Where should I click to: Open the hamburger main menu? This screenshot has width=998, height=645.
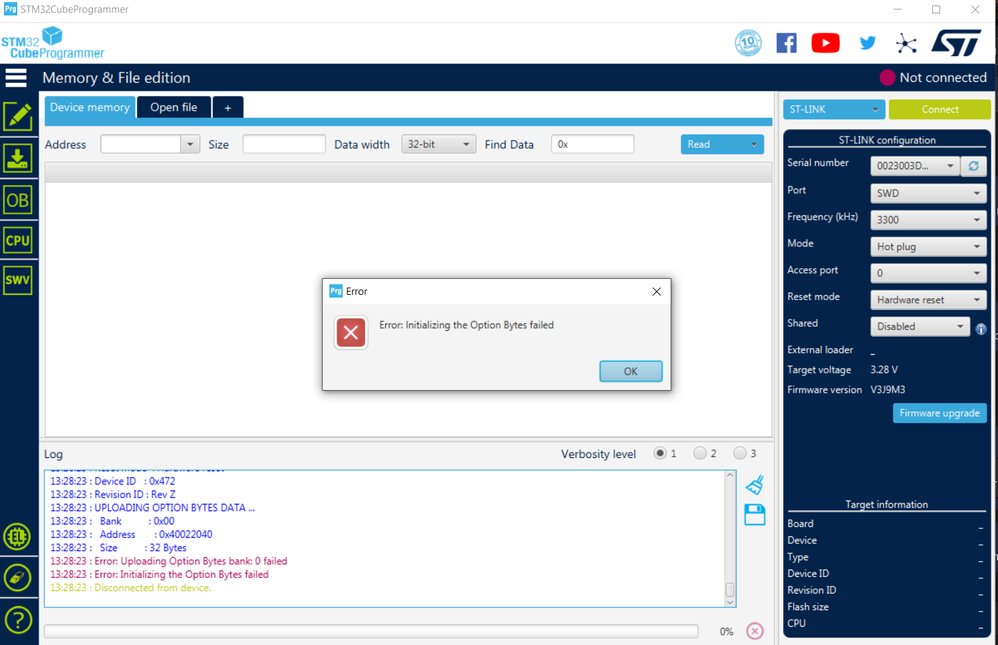point(16,78)
